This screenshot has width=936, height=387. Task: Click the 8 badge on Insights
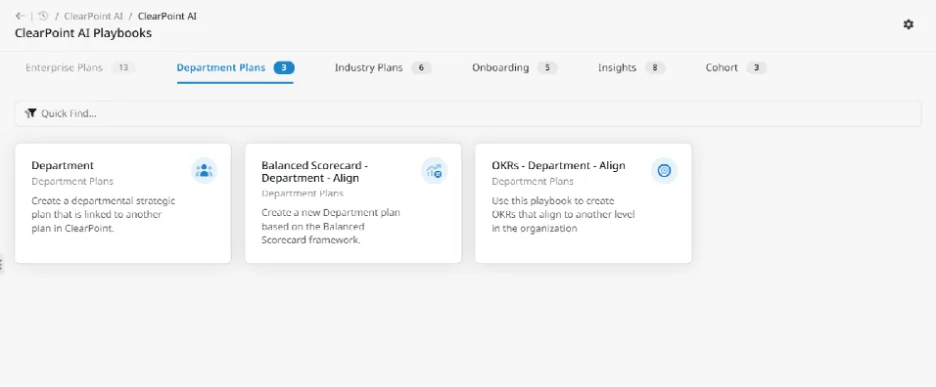(655, 67)
